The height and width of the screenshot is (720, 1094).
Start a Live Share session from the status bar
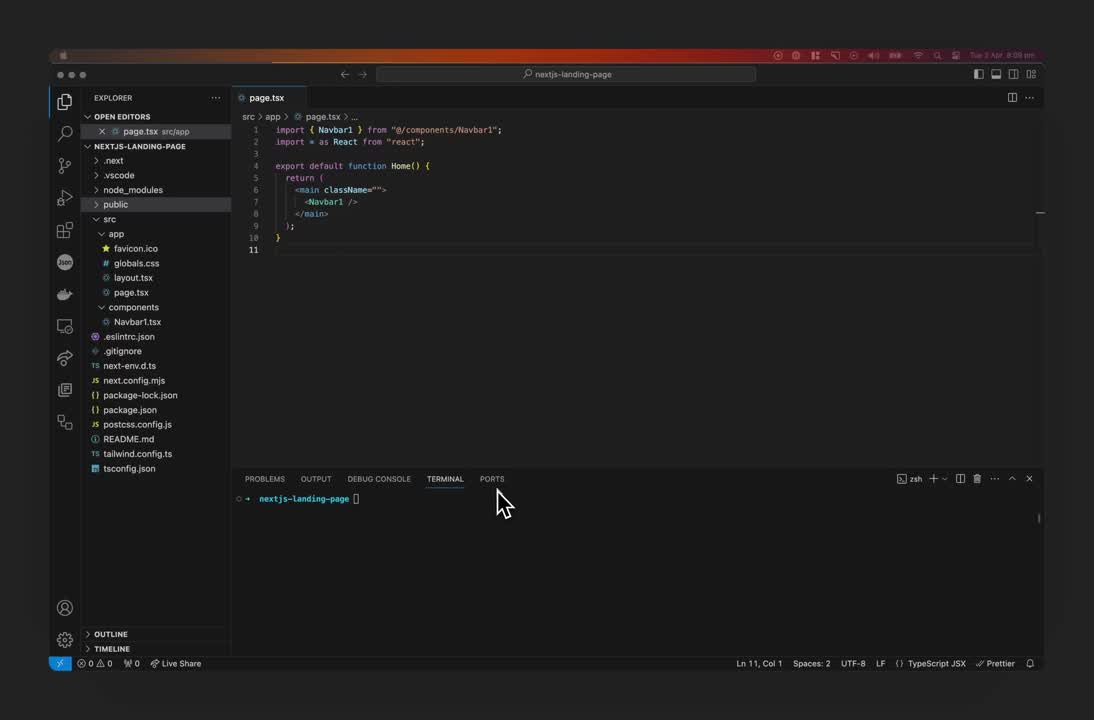tap(175, 663)
